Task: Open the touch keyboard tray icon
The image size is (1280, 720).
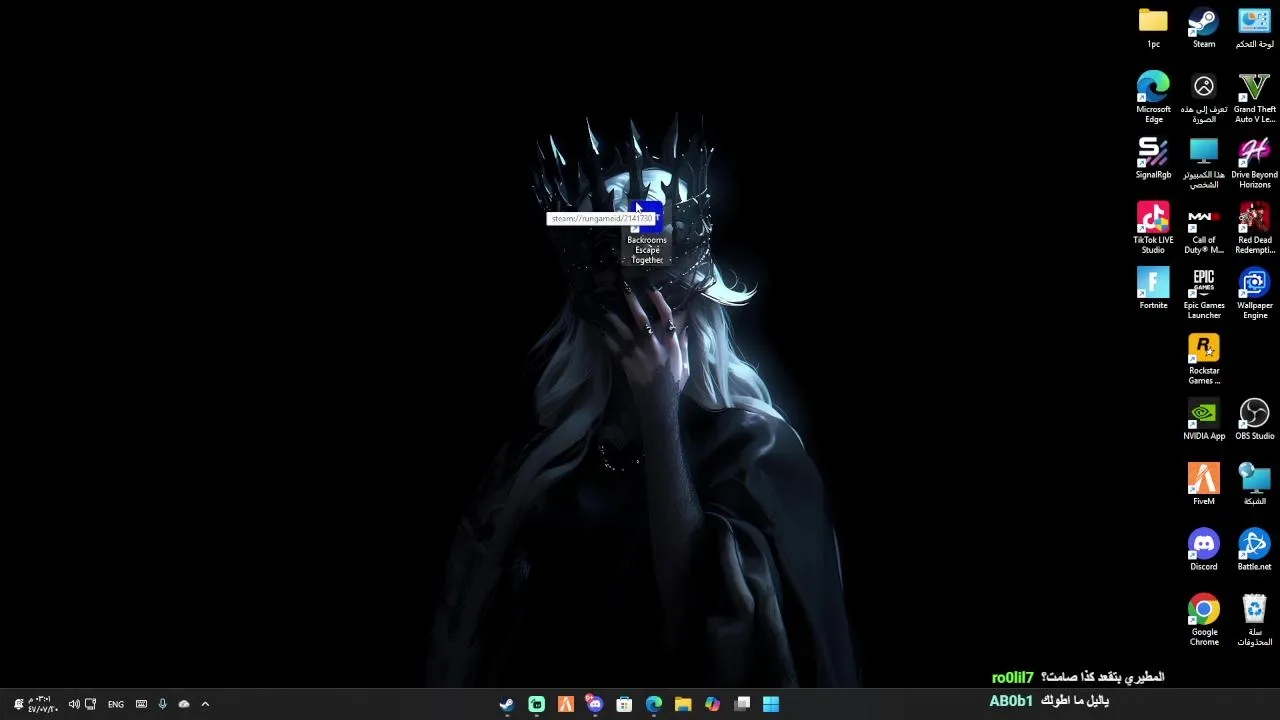Action: tap(141, 704)
